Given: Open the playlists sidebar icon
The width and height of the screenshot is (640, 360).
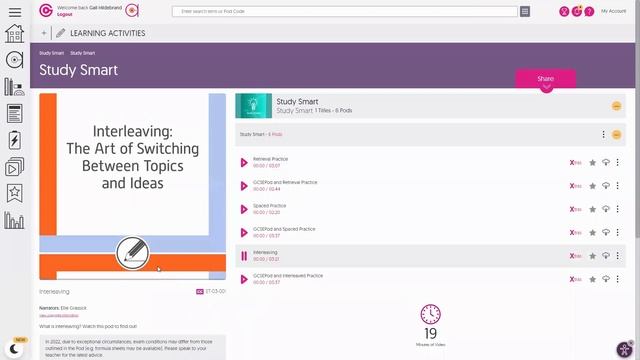Looking at the screenshot, I should point(14,167).
